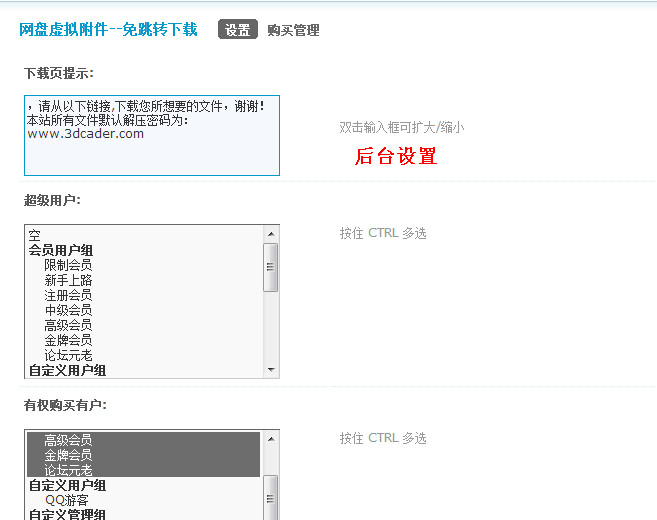This screenshot has height=520, width=657.
Task: Select 新手上路 in the 超级用户 list
Action: point(145,280)
